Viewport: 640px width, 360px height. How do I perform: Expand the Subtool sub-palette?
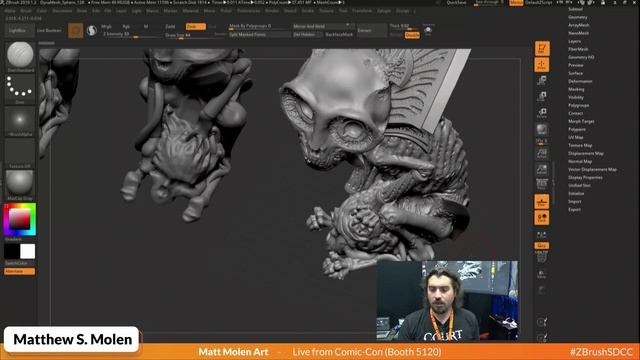click(576, 9)
